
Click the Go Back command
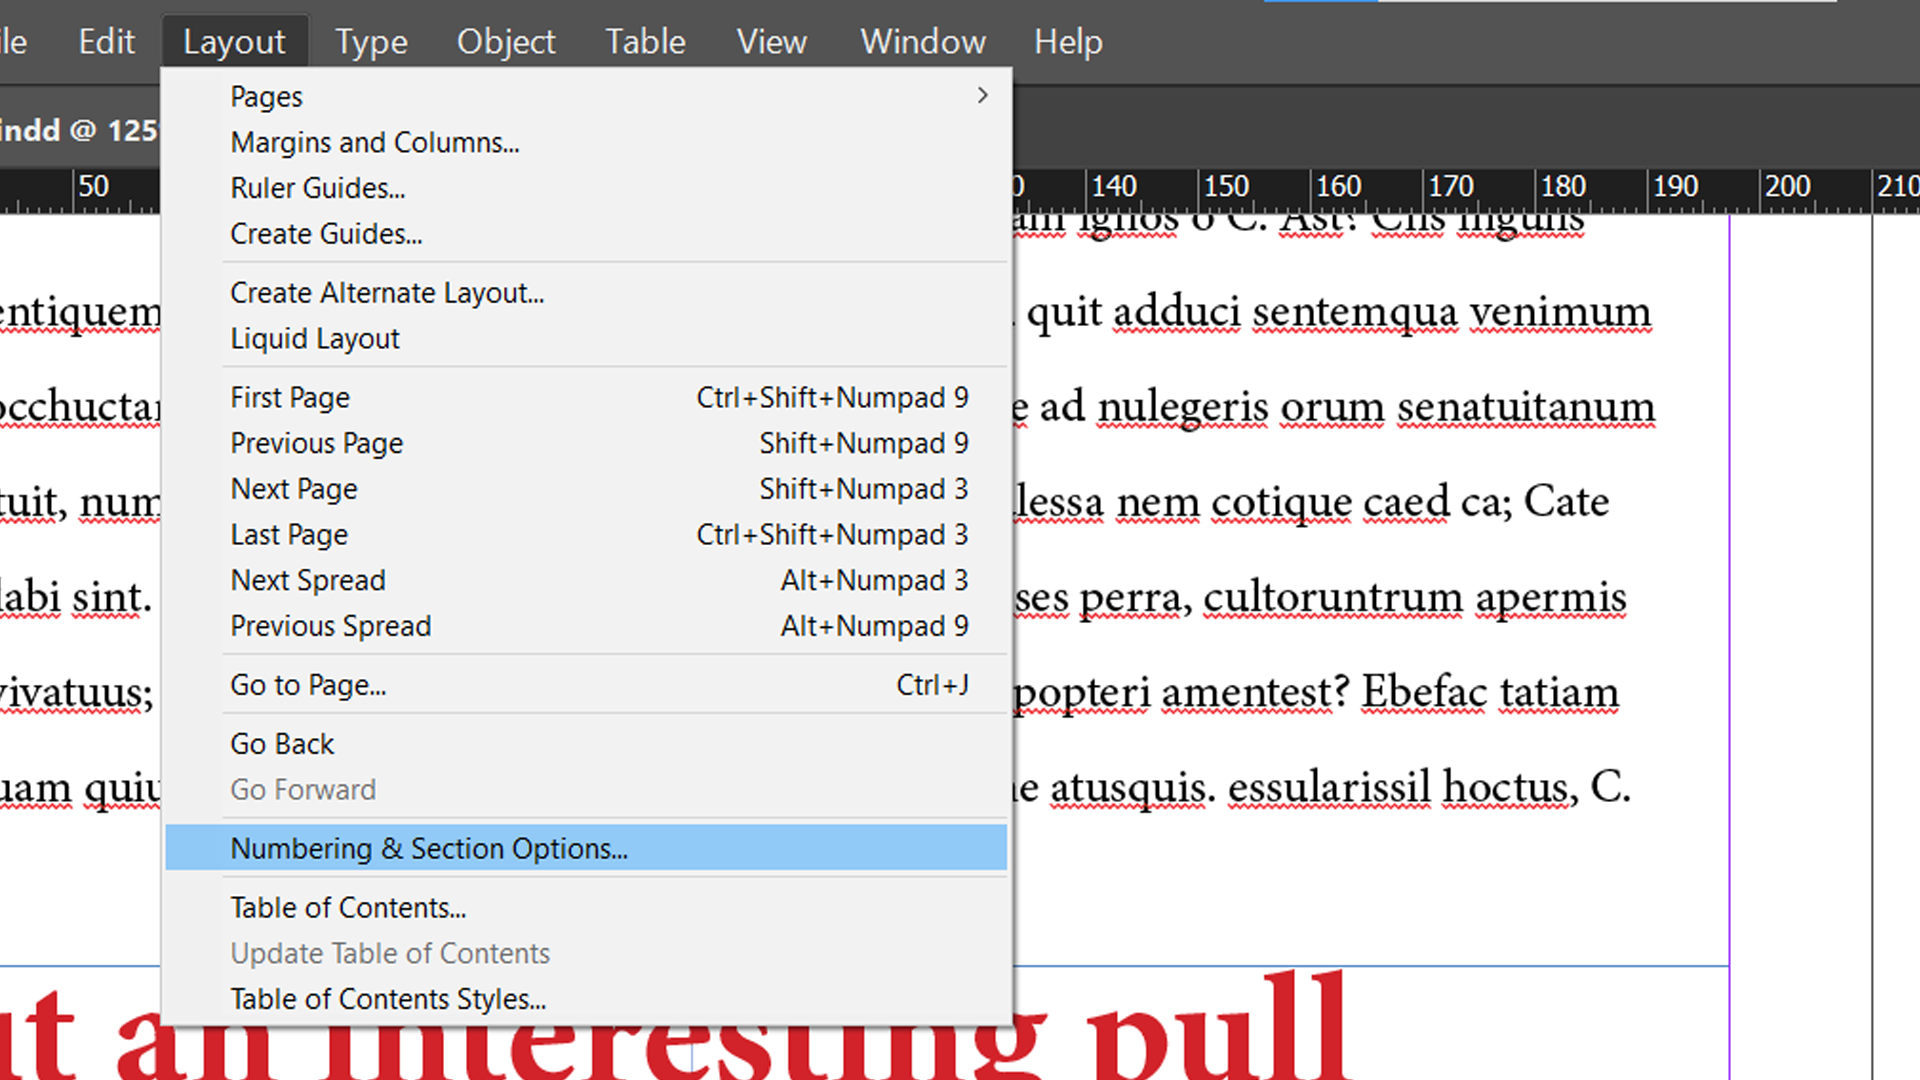pyautogui.click(x=281, y=743)
